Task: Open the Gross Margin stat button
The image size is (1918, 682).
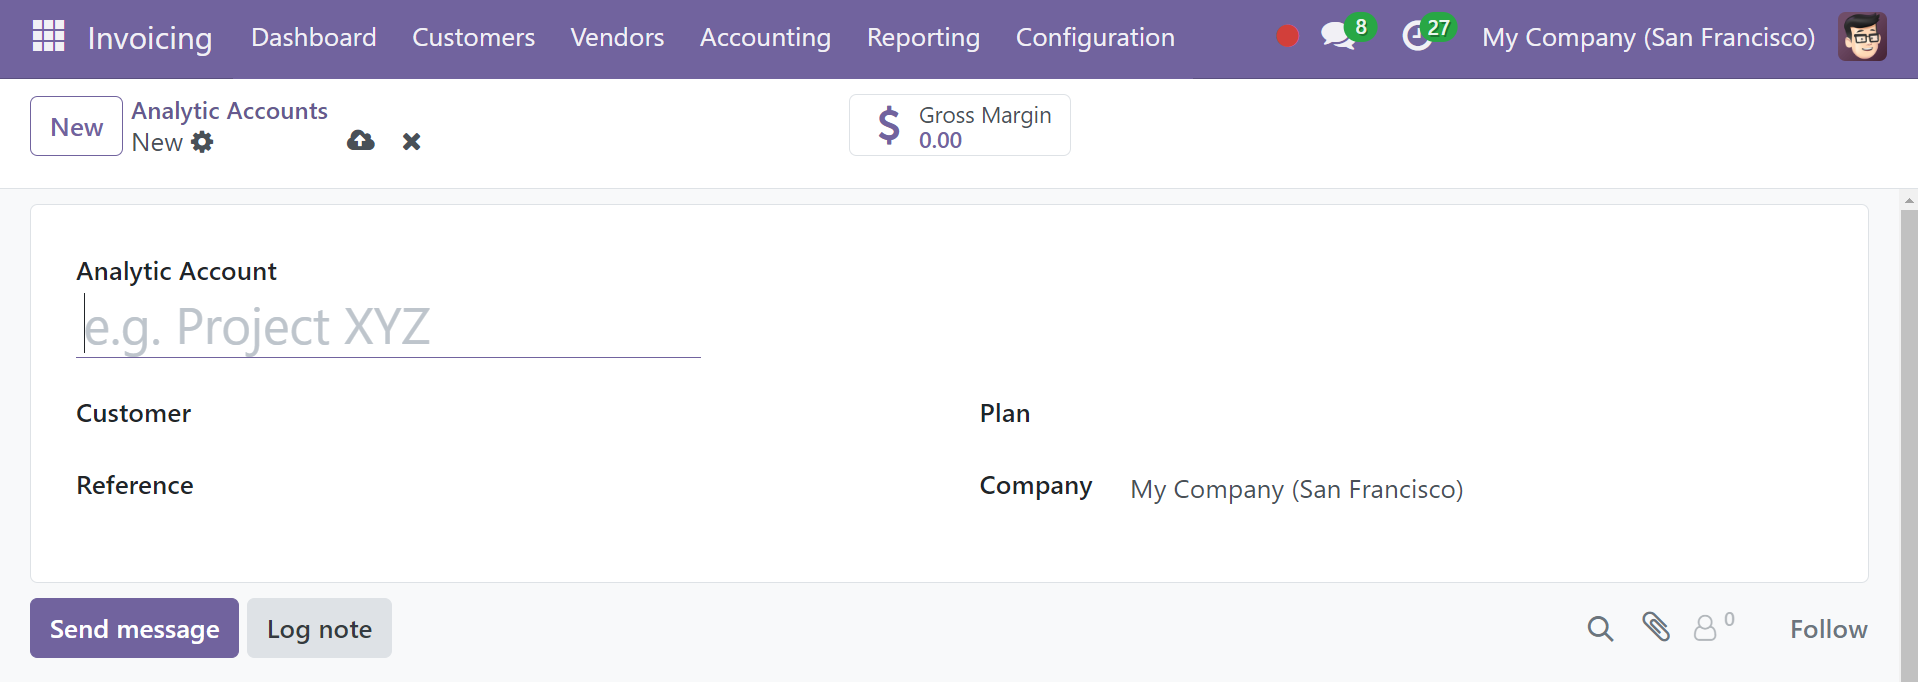Action: (x=960, y=125)
